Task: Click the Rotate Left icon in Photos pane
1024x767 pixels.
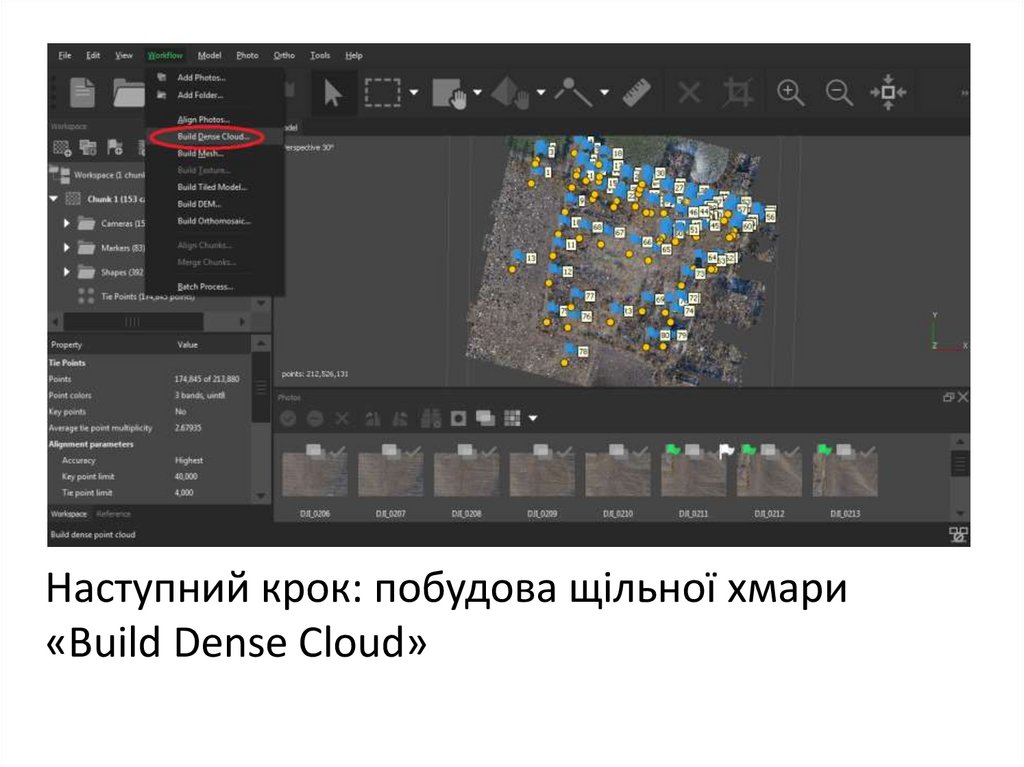Action: click(x=373, y=418)
